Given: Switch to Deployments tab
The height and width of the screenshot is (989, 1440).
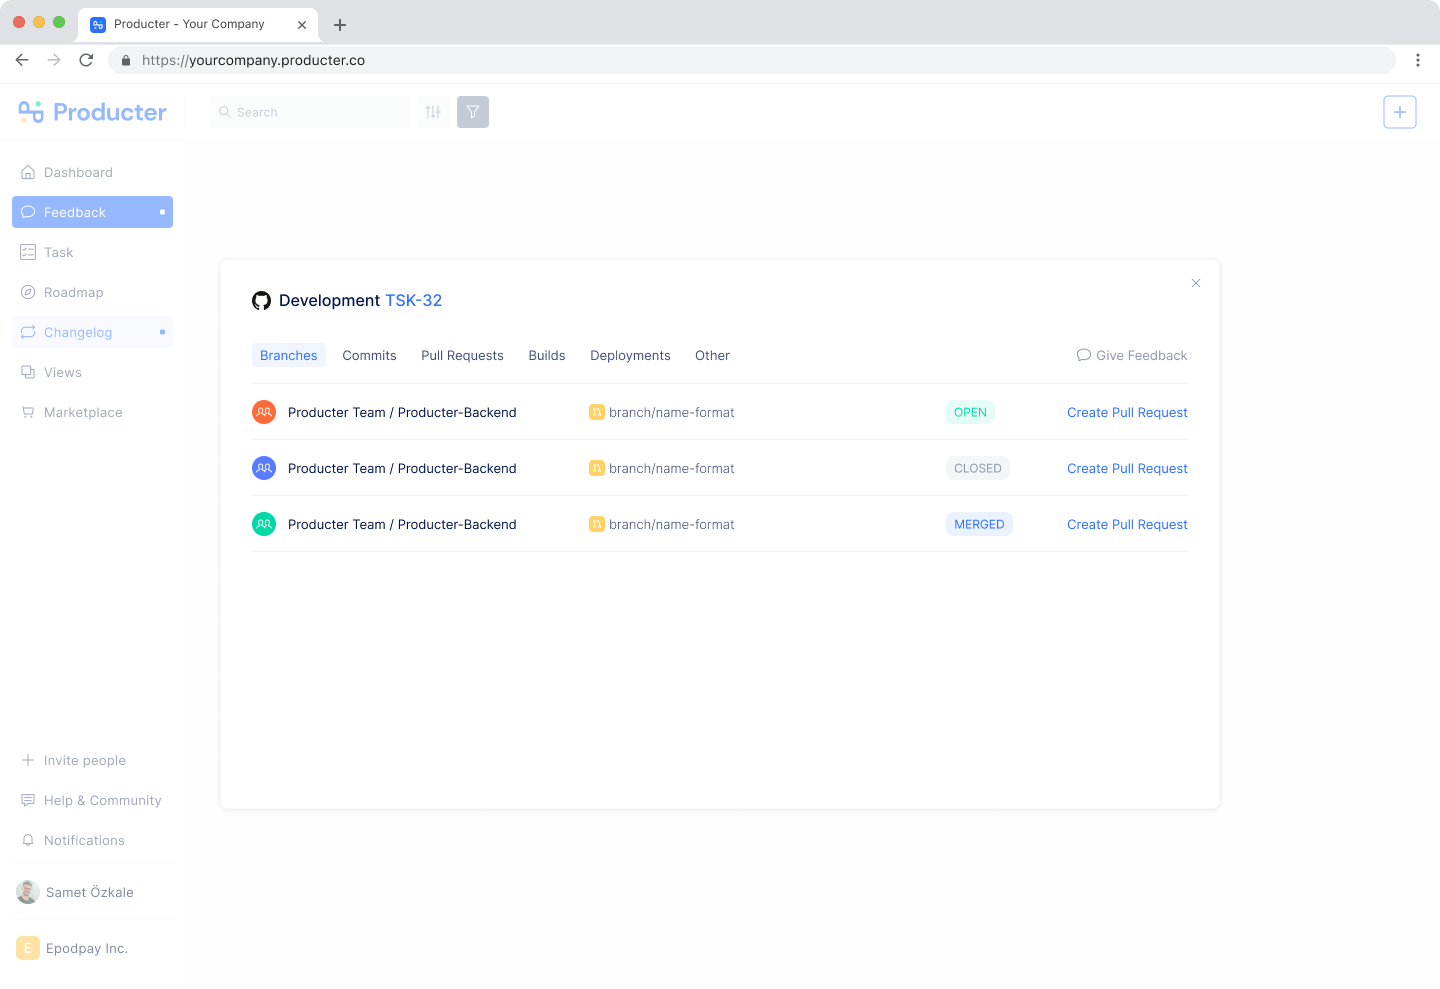Looking at the screenshot, I should click(630, 355).
